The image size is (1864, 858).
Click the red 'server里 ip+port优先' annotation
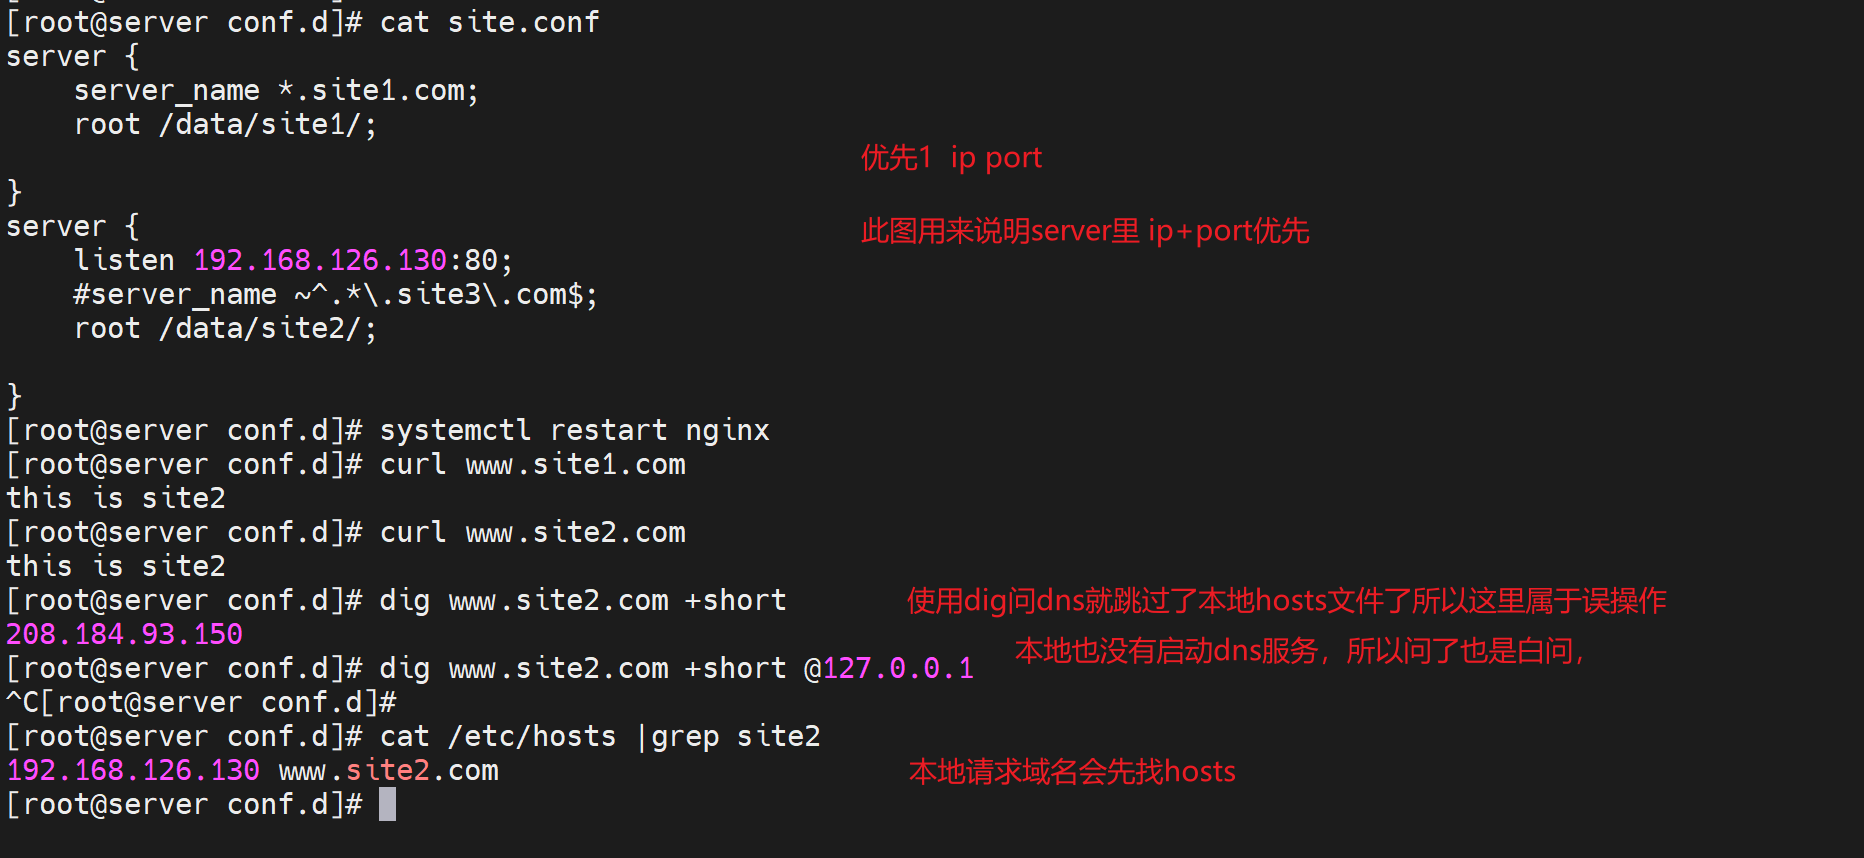click(1085, 232)
